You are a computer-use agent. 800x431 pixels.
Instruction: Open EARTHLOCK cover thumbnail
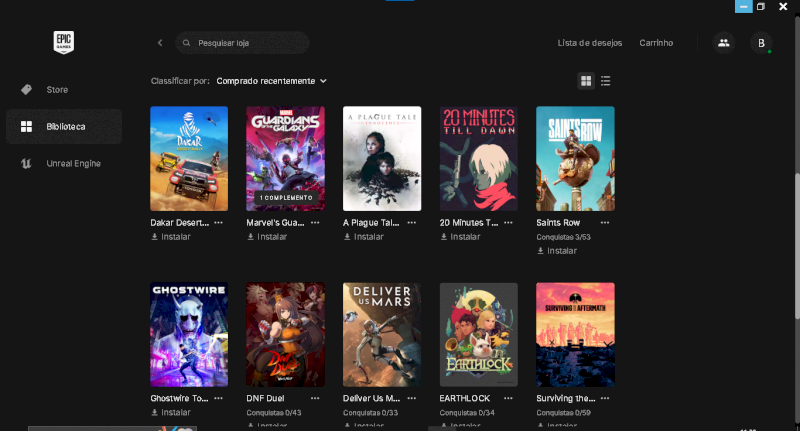click(x=479, y=335)
